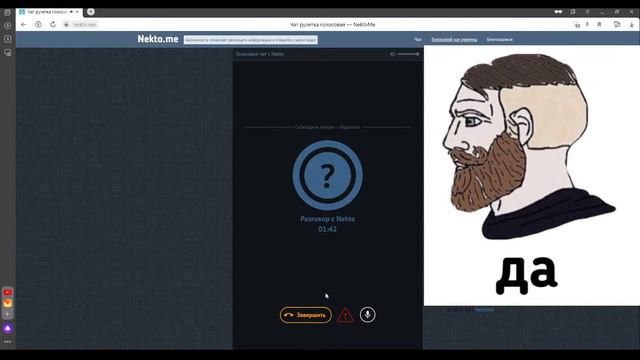Click the blue link below the meme image
The image size is (640, 360).
(x=484, y=310)
